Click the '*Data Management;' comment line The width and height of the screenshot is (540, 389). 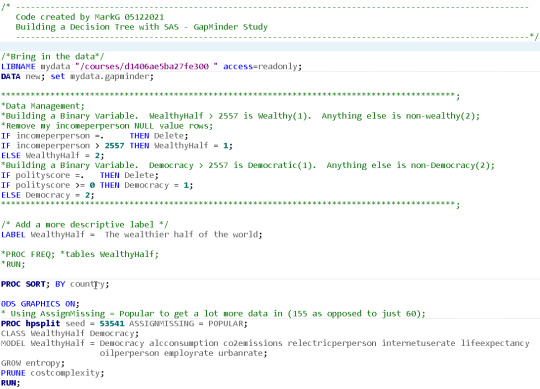43,106
